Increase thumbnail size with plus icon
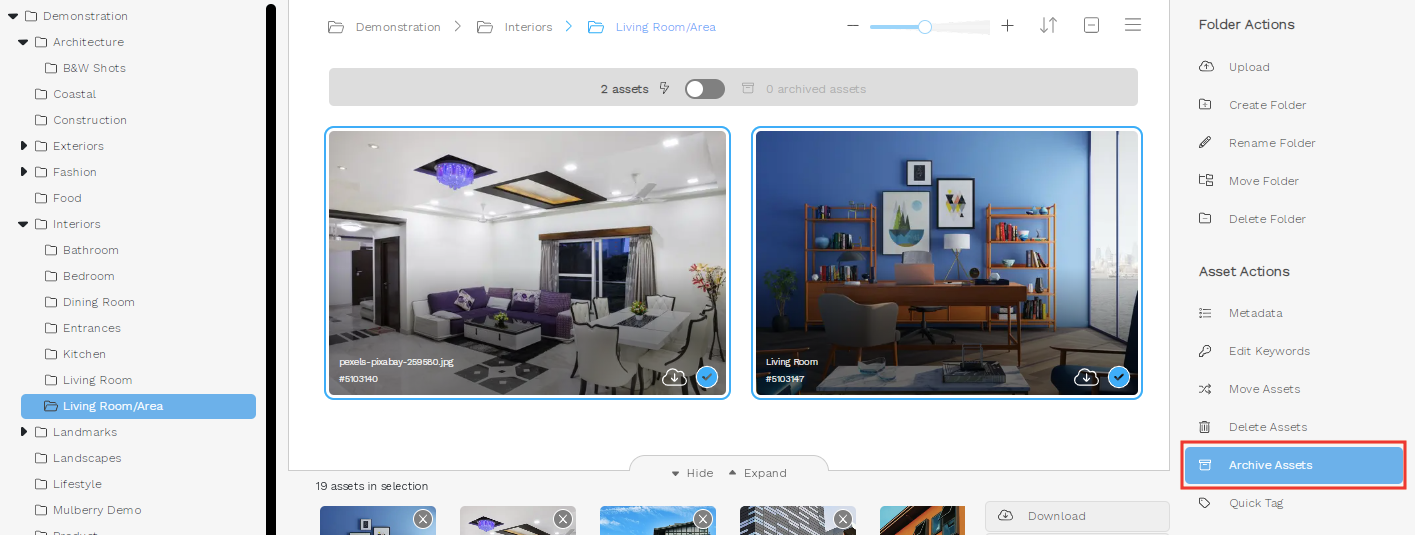1415x535 pixels. click(1007, 26)
